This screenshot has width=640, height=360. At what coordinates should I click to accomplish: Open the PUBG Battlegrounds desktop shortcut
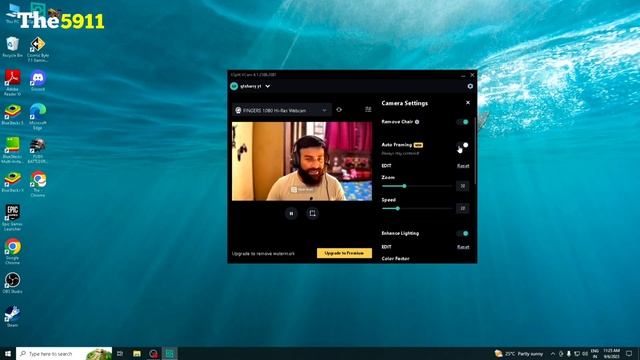tap(38, 151)
